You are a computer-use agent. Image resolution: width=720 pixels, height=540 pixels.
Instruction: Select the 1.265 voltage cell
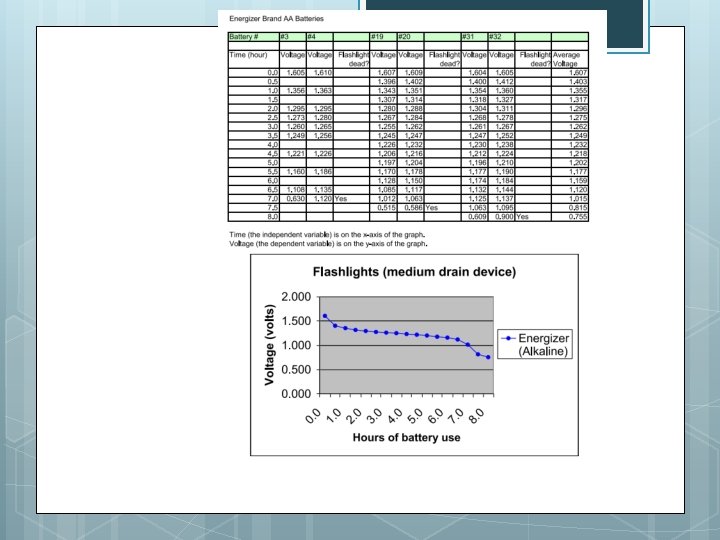click(x=320, y=127)
